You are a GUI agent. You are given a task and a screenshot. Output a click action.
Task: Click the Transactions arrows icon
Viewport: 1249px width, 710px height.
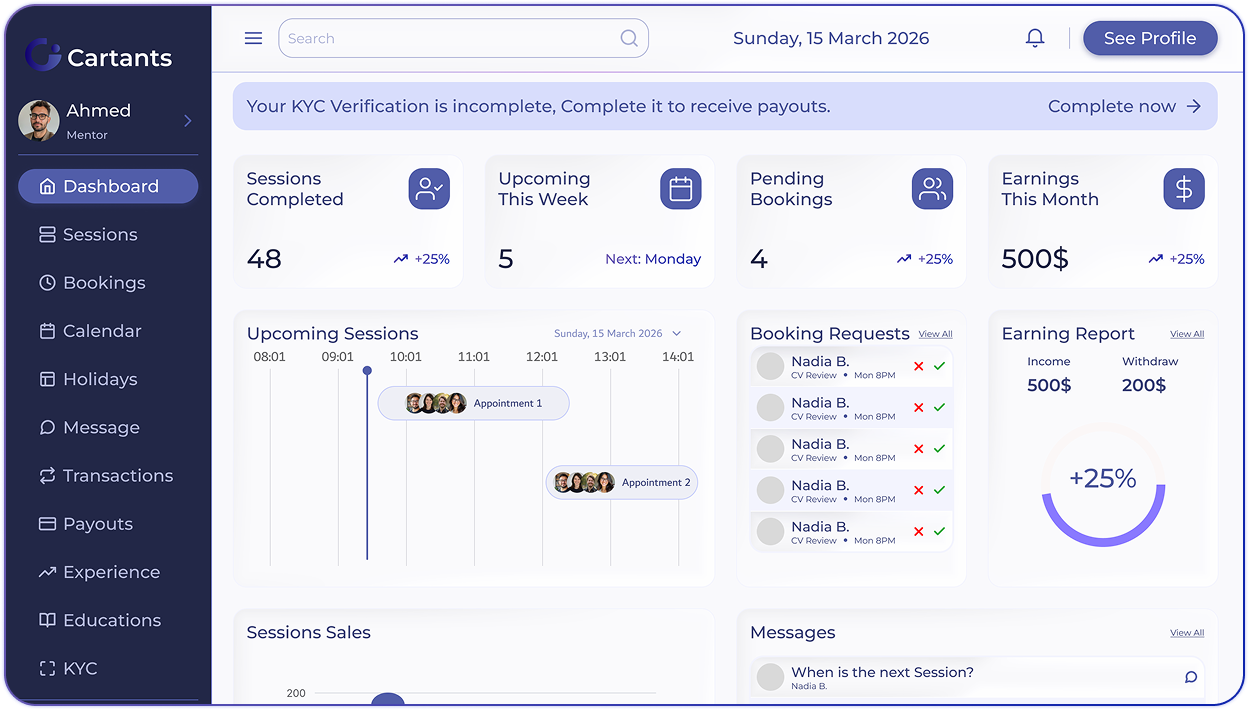pos(47,475)
